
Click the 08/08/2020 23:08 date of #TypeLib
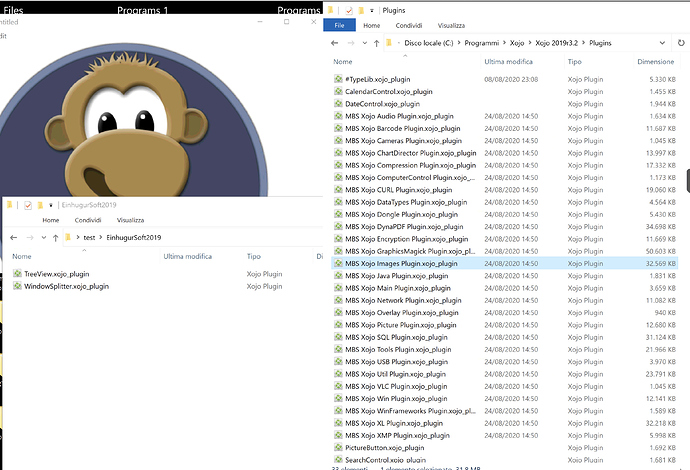click(511, 79)
